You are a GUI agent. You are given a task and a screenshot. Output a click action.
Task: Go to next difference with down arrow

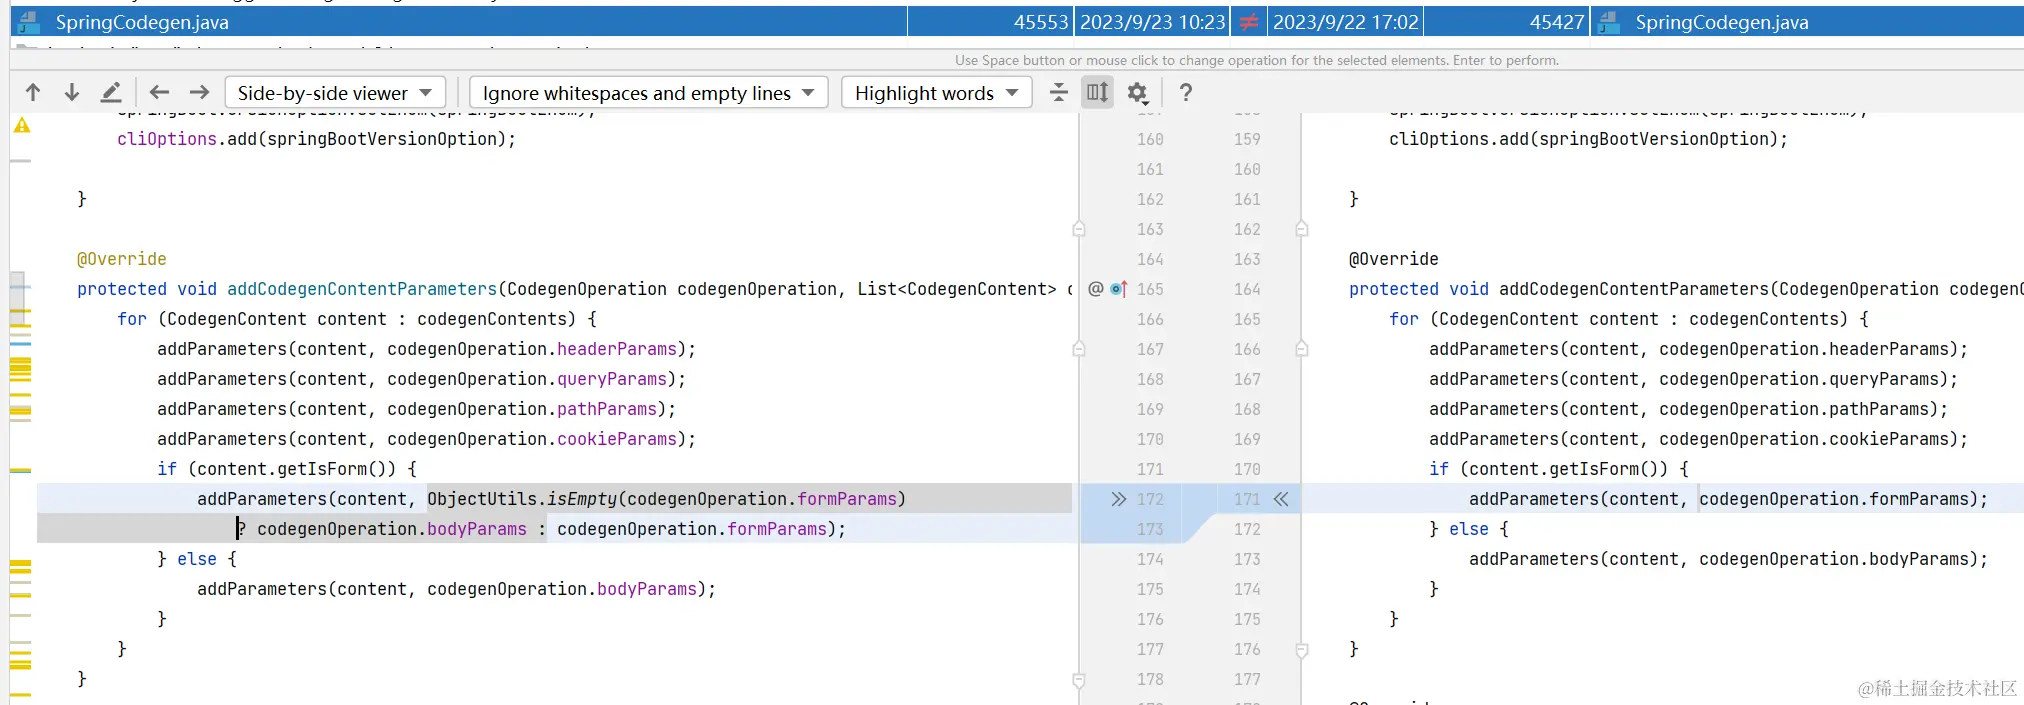pyautogui.click(x=72, y=93)
